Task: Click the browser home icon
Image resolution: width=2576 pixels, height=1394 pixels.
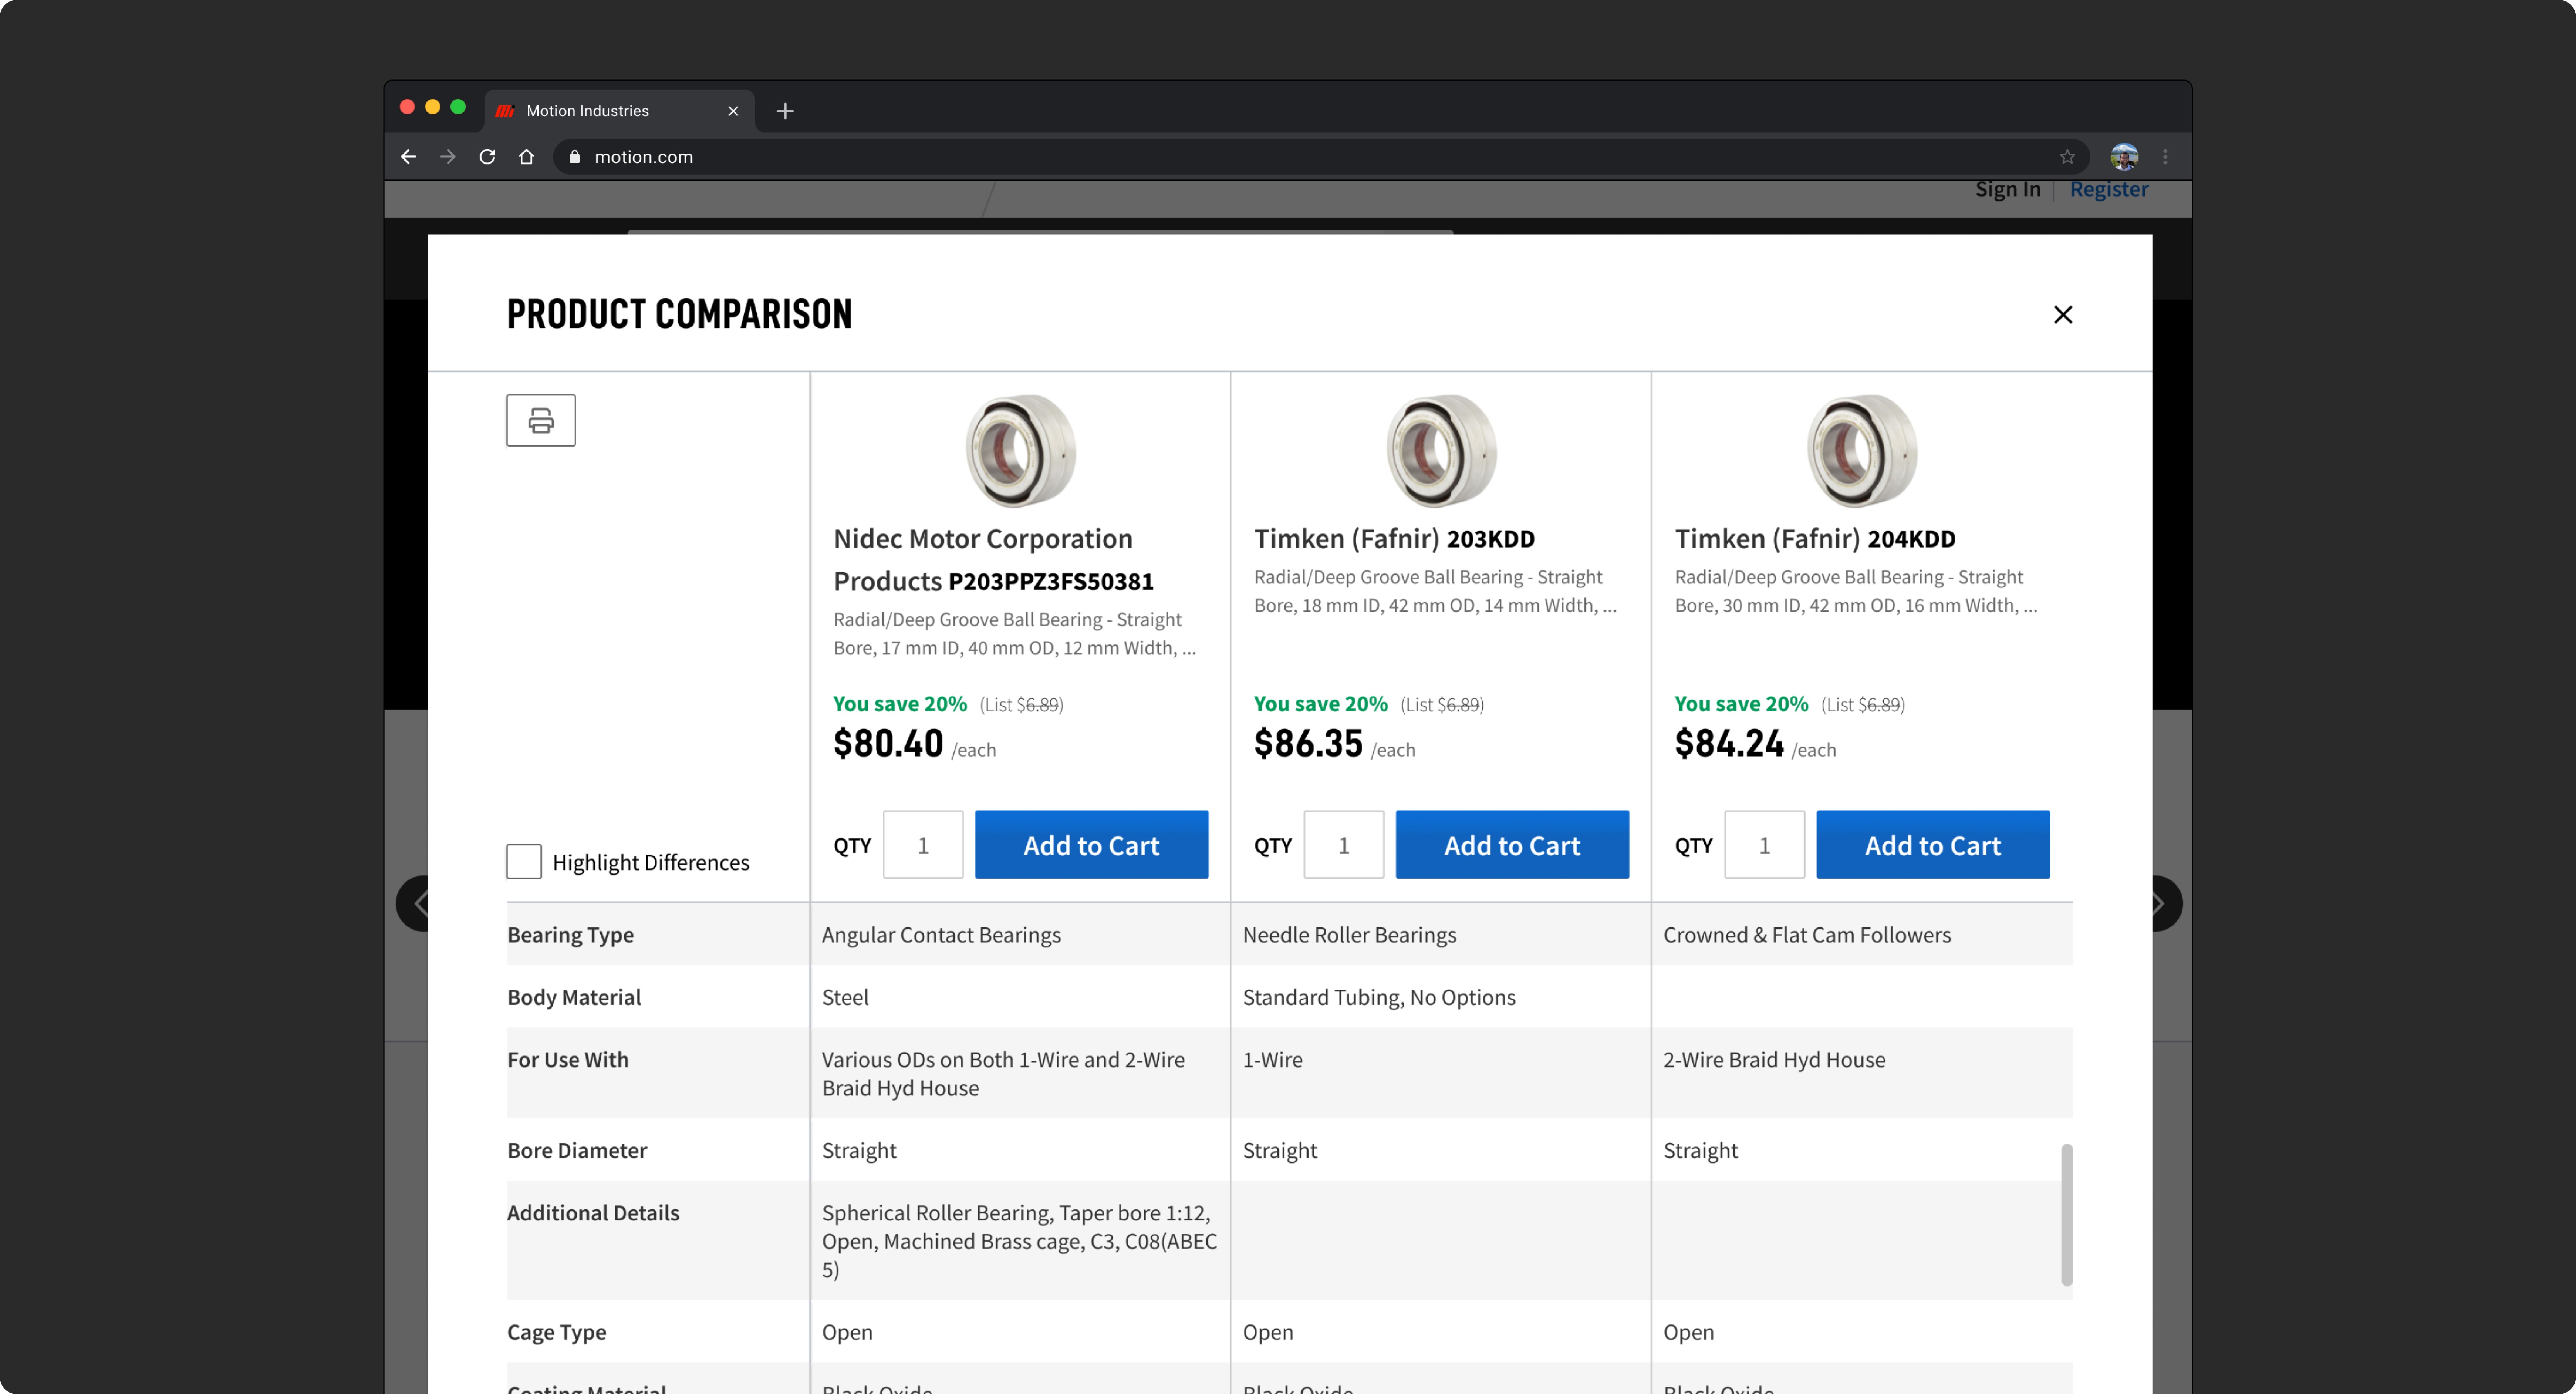Action: pos(526,157)
